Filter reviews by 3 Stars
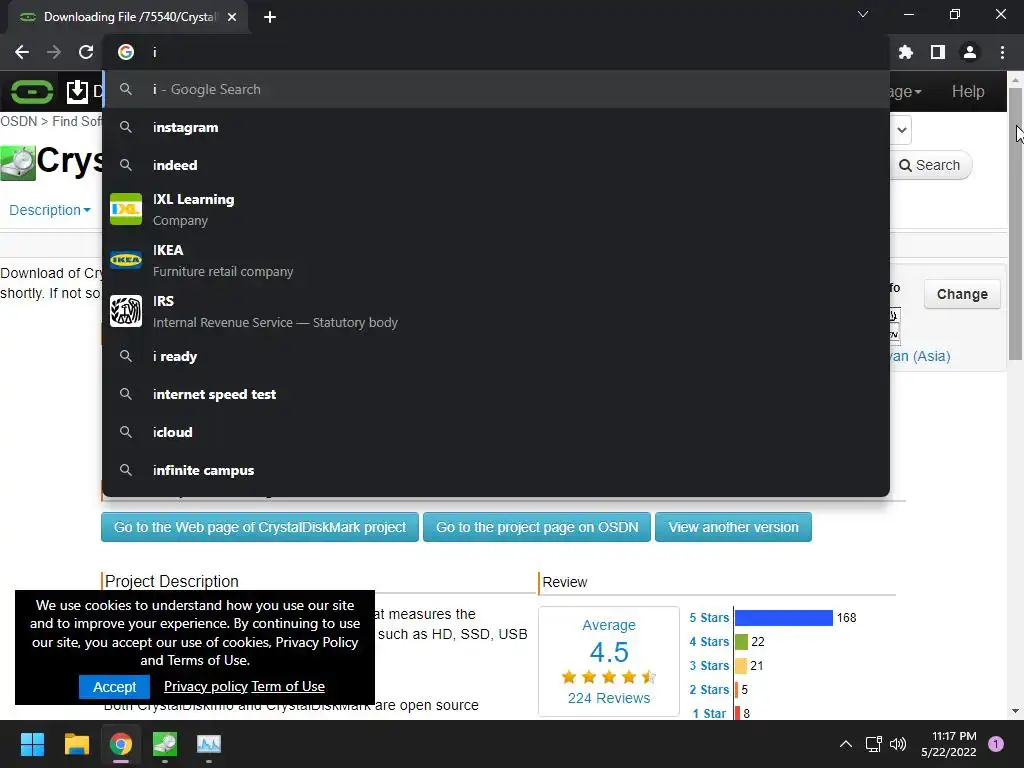1024x768 pixels. coord(709,665)
